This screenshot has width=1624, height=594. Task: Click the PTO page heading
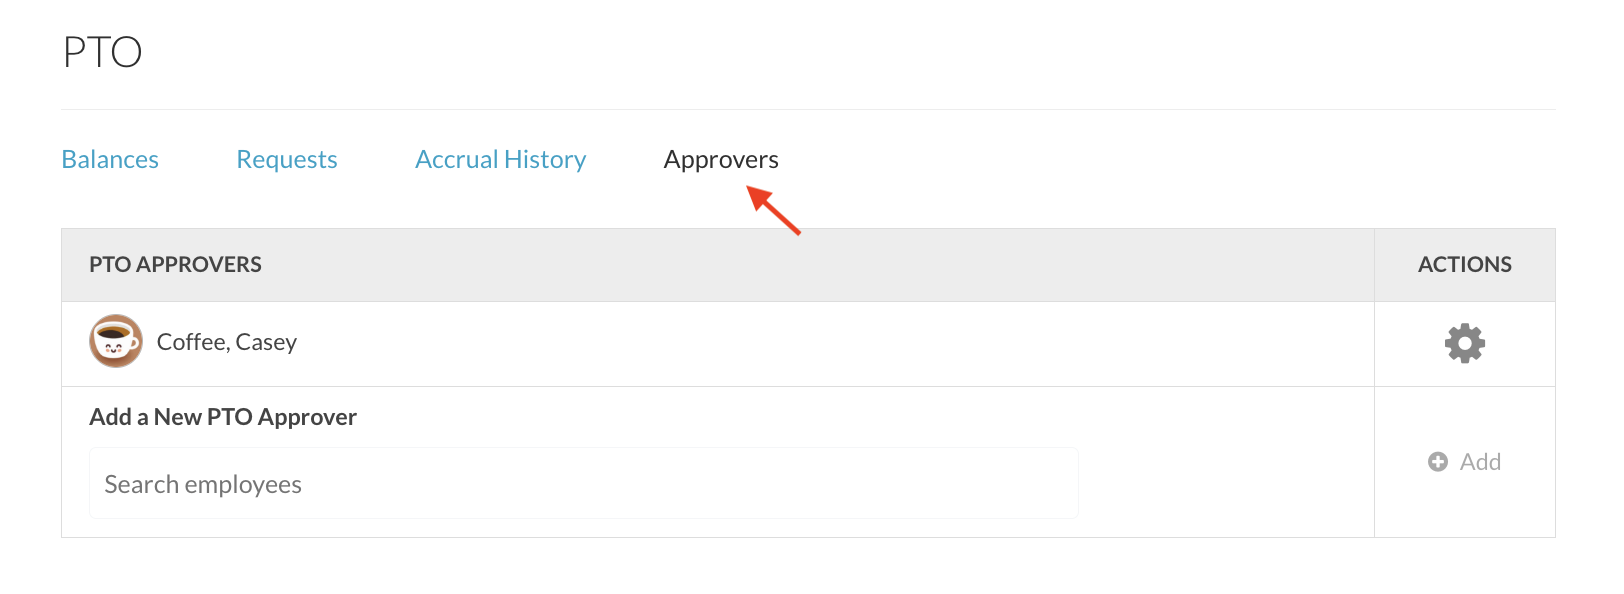click(x=102, y=52)
